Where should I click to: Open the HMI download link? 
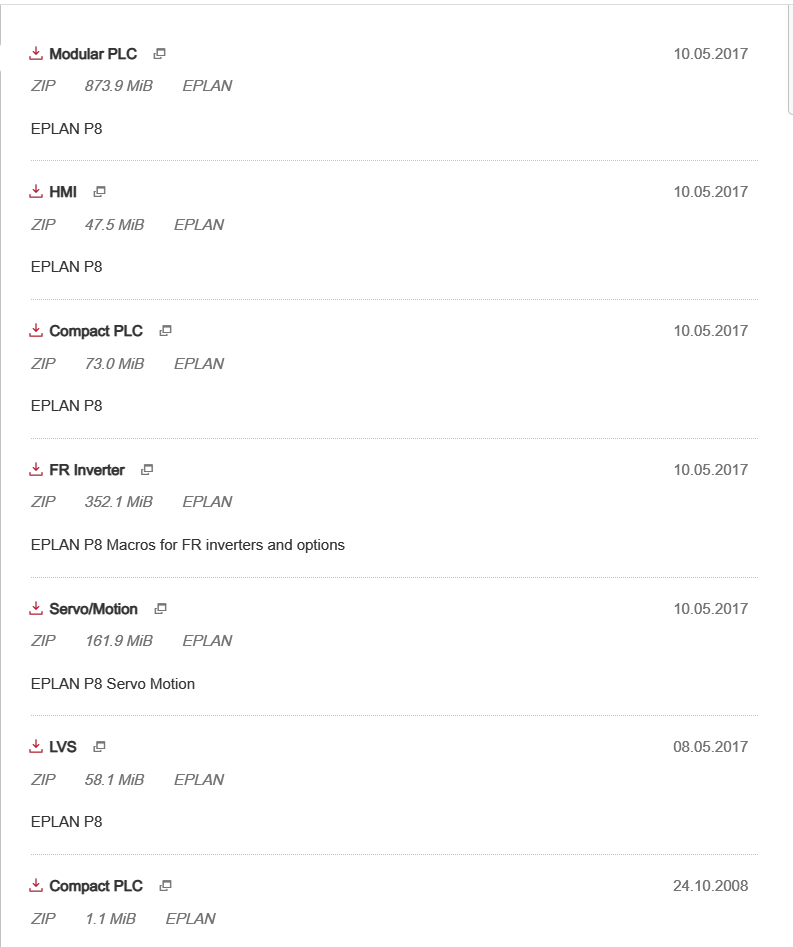point(63,192)
